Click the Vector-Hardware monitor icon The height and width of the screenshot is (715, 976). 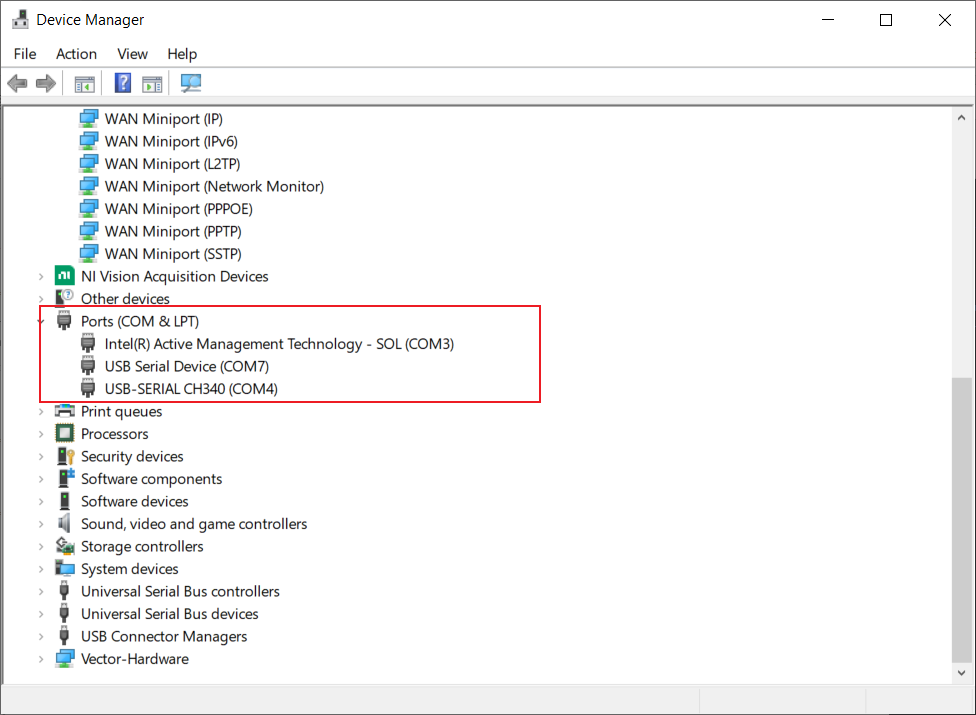65,658
